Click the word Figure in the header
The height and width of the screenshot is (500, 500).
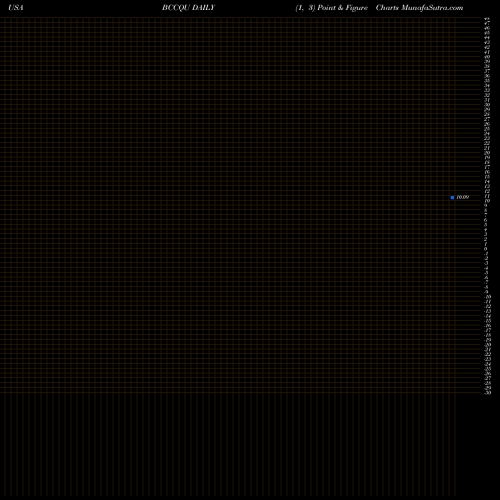pyautogui.click(x=356, y=8)
